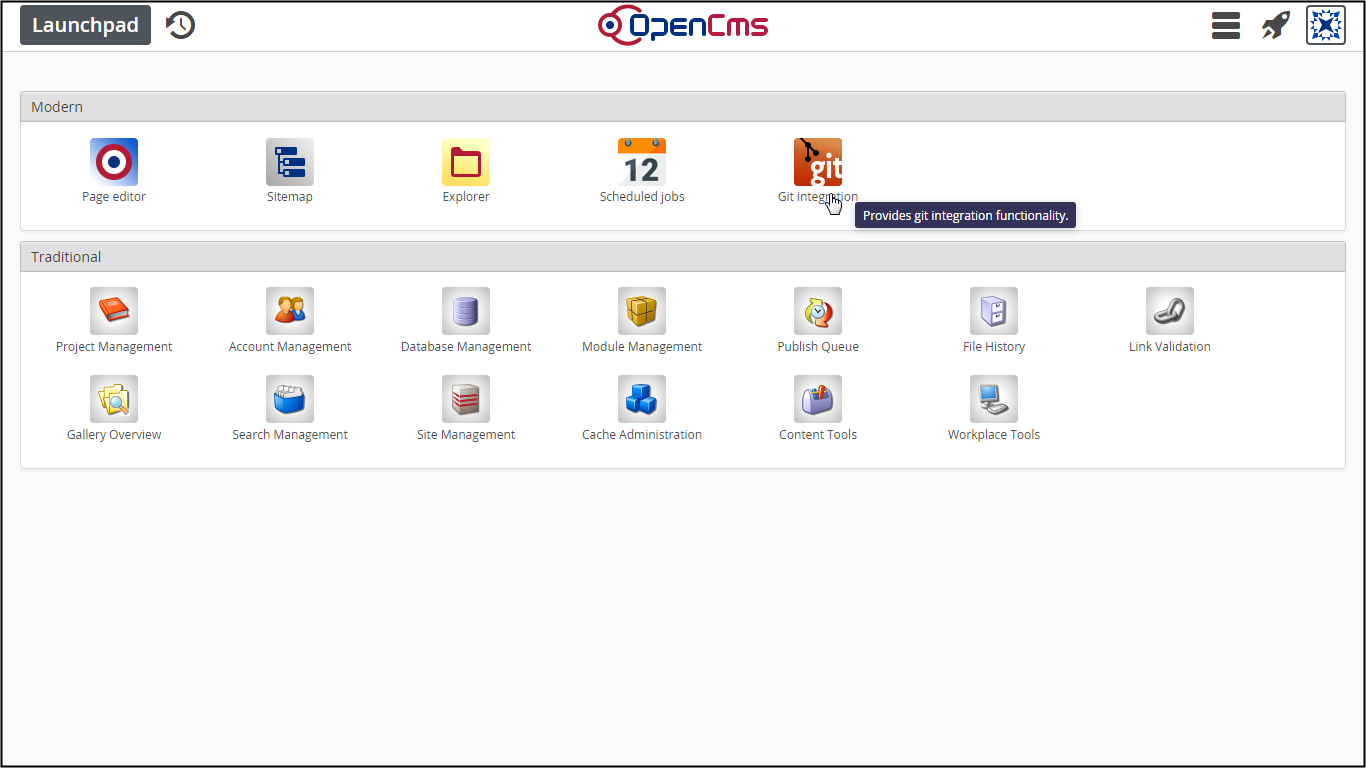Launch Database Management tool
Viewport: 1366px width, 768px height.
[x=466, y=312]
